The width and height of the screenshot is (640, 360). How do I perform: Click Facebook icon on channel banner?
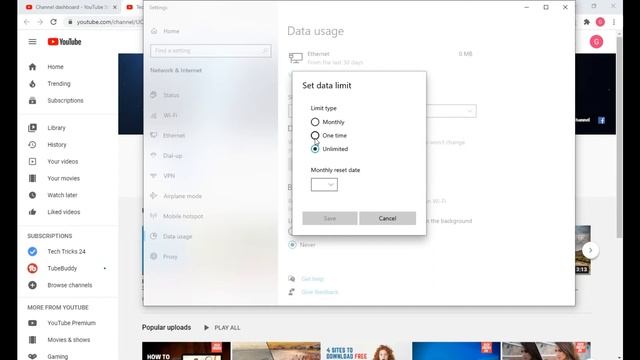602,120
